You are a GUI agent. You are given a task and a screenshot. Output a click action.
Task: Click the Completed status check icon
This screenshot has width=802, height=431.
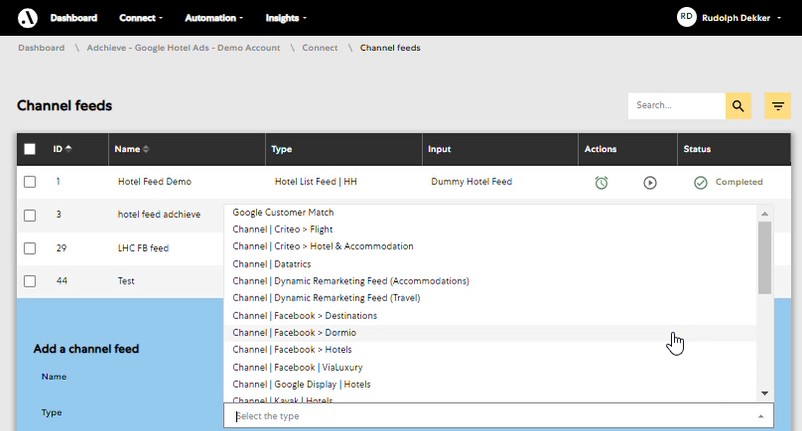(x=700, y=183)
